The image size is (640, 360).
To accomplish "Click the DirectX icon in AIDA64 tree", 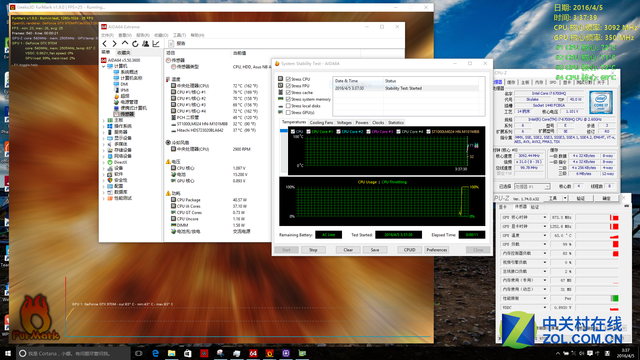I will 110,162.
